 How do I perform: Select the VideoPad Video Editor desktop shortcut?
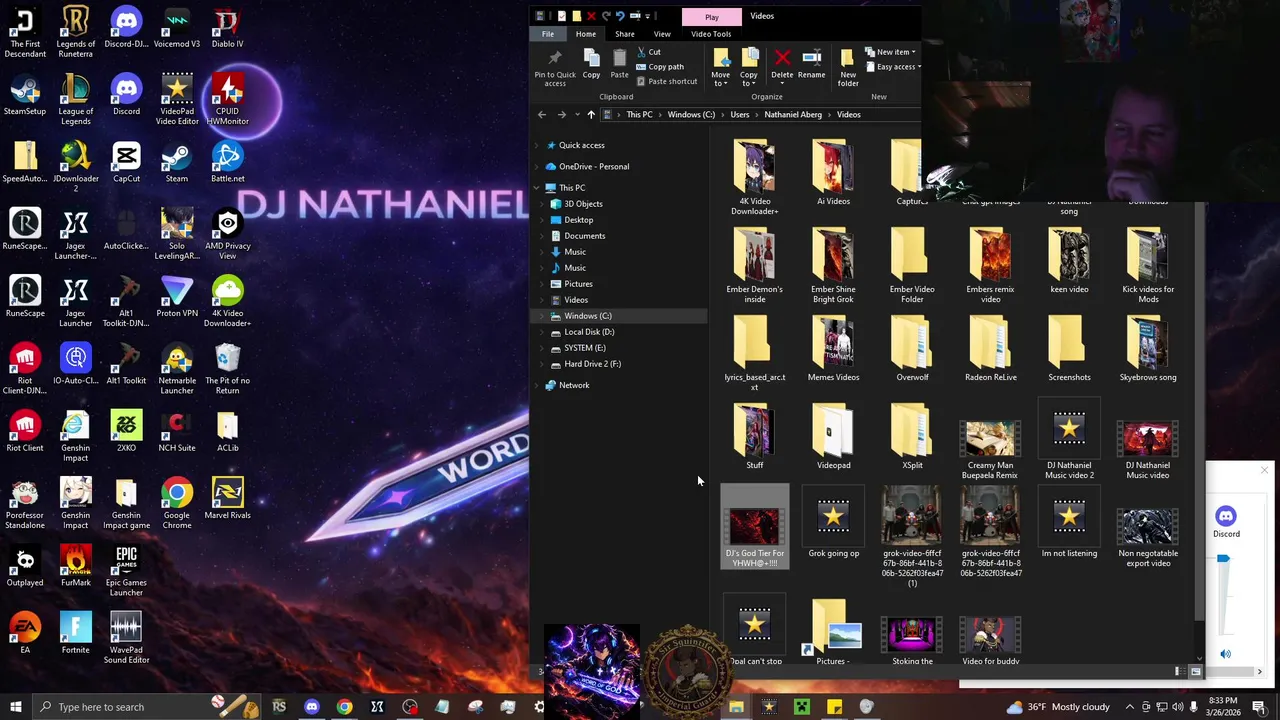pyautogui.click(x=177, y=100)
